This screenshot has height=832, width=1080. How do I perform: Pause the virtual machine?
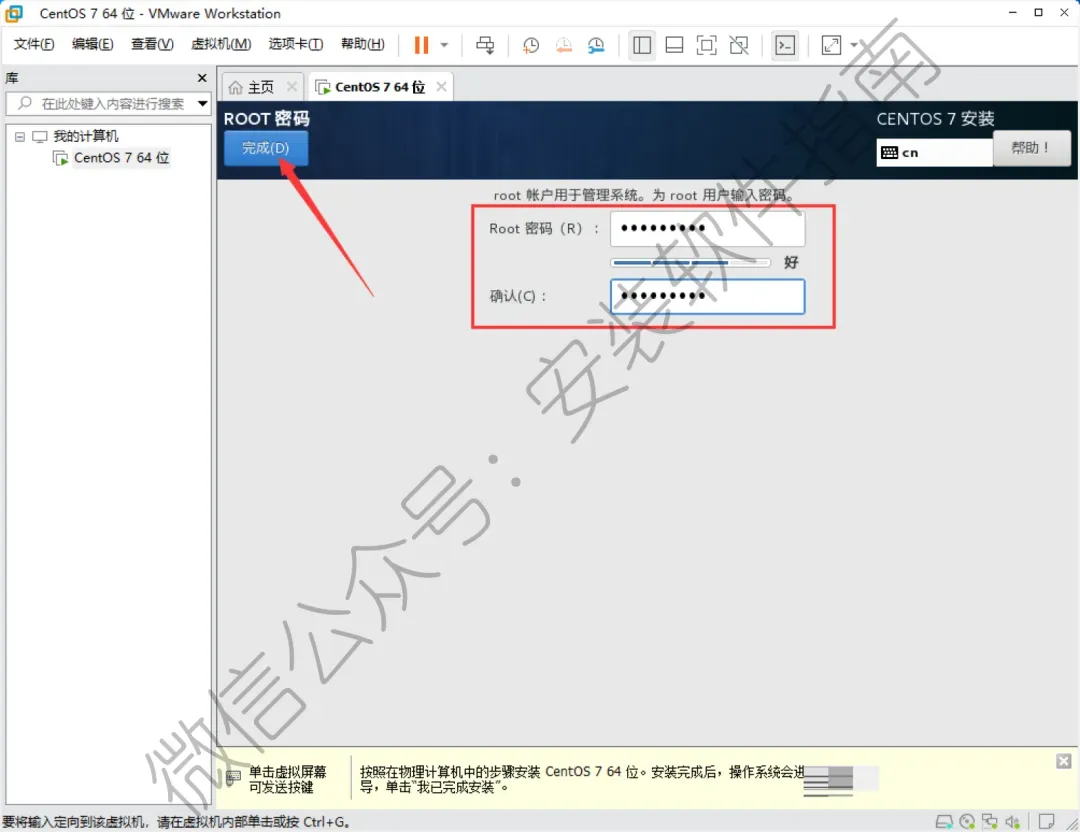(x=421, y=45)
